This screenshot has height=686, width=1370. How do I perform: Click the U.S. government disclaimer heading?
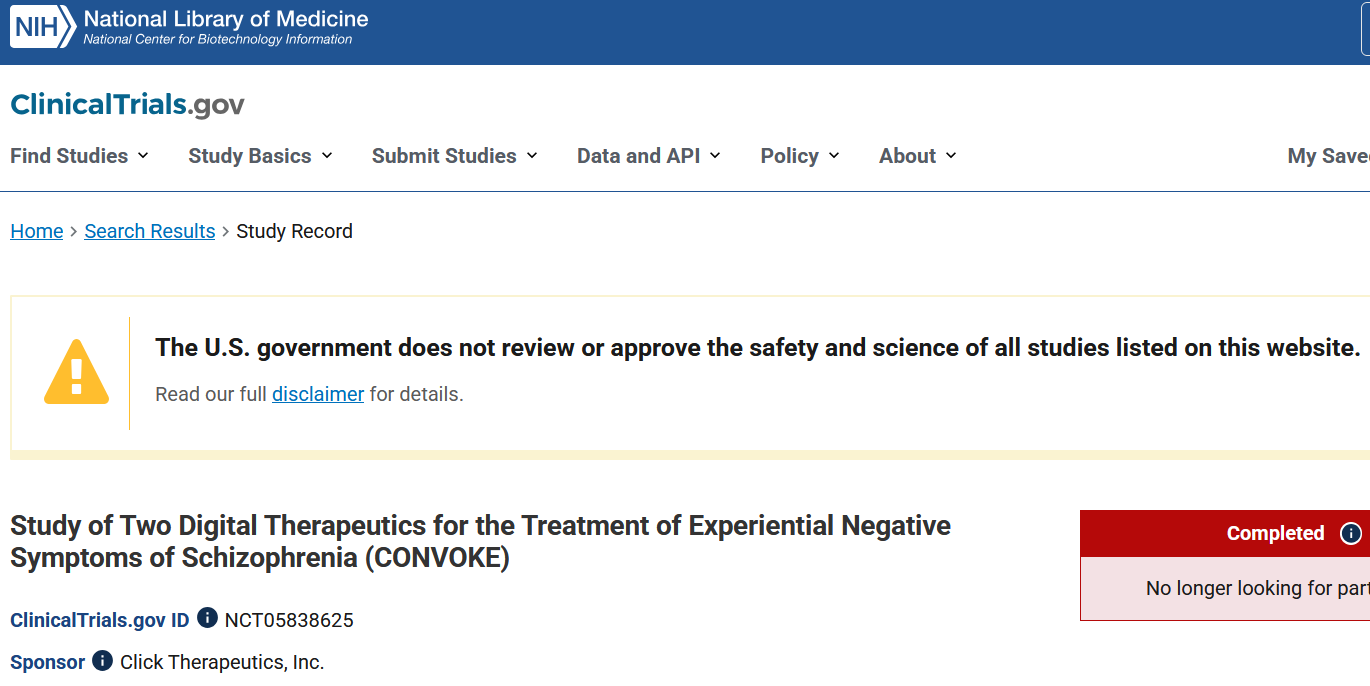(x=758, y=348)
